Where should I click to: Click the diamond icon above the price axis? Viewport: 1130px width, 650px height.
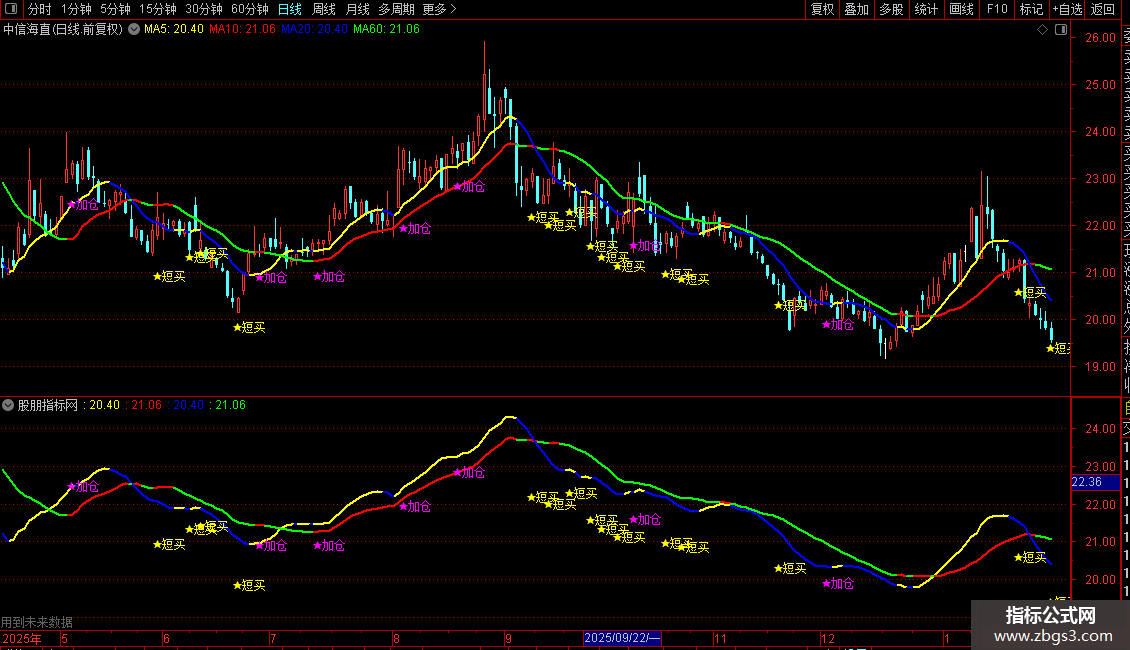pos(1043,30)
